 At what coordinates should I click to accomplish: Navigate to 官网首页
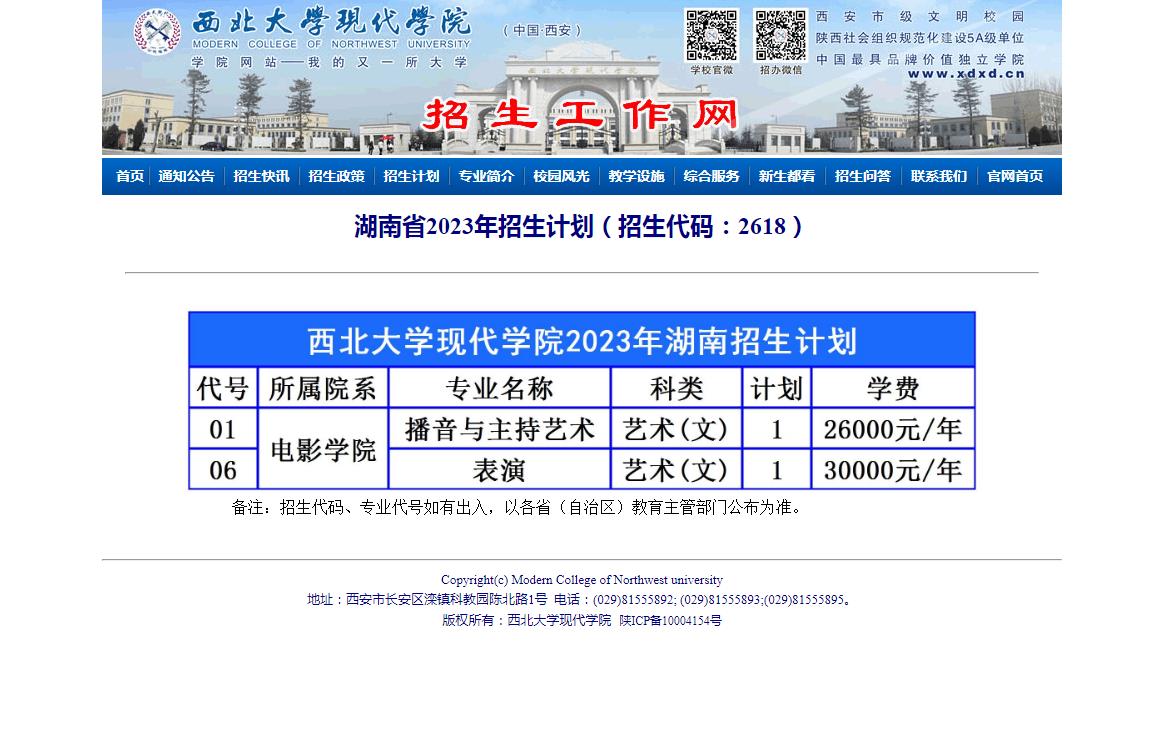[1015, 176]
